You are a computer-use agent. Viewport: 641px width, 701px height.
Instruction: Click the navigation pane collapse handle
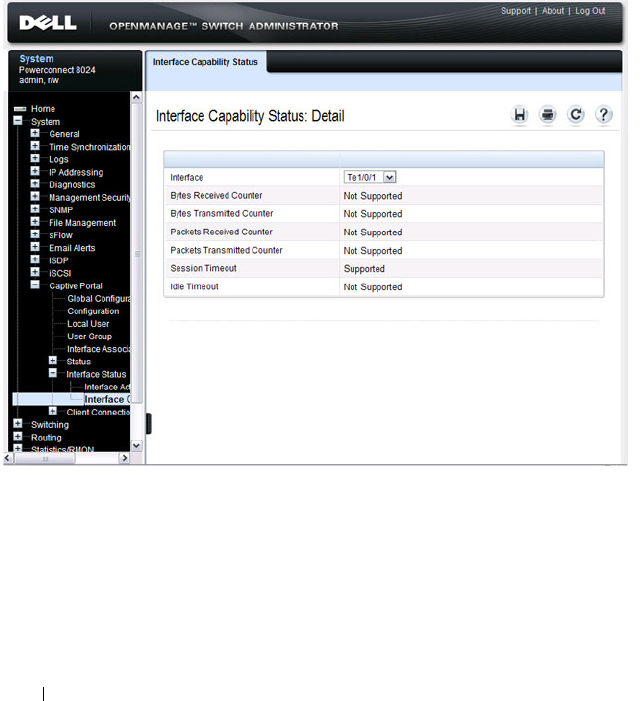tap(149, 423)
